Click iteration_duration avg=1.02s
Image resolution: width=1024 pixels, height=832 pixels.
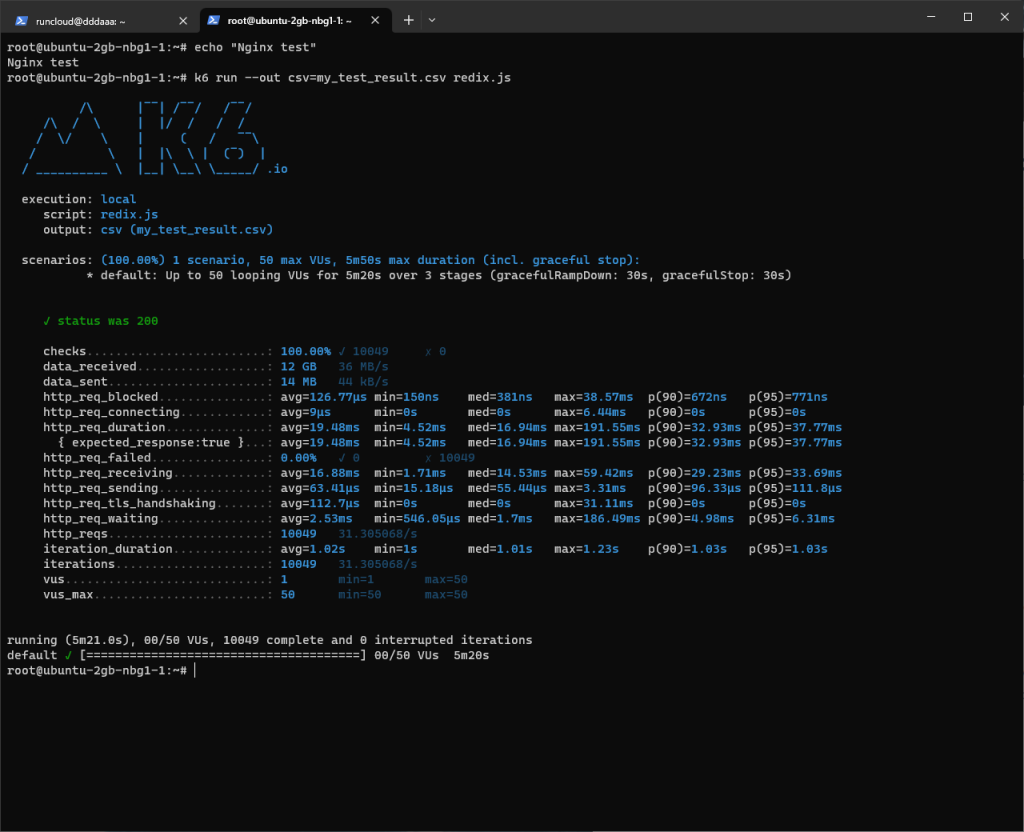click(313, 549)
